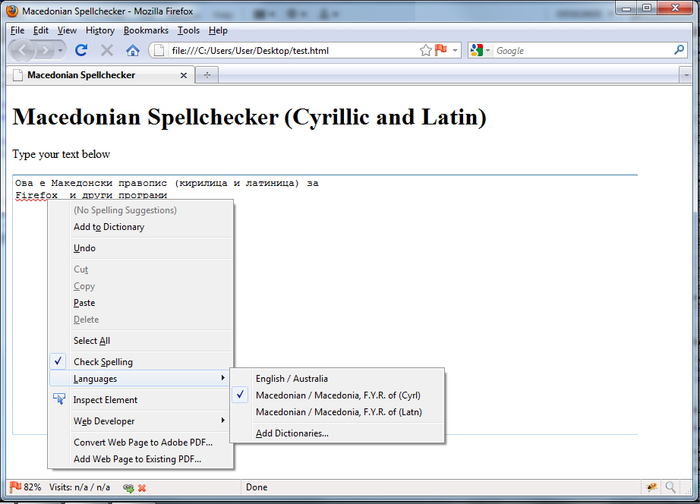Select Macedonian (Latn) dictionary
Screen dimensions: 700x504
point(338,412)
